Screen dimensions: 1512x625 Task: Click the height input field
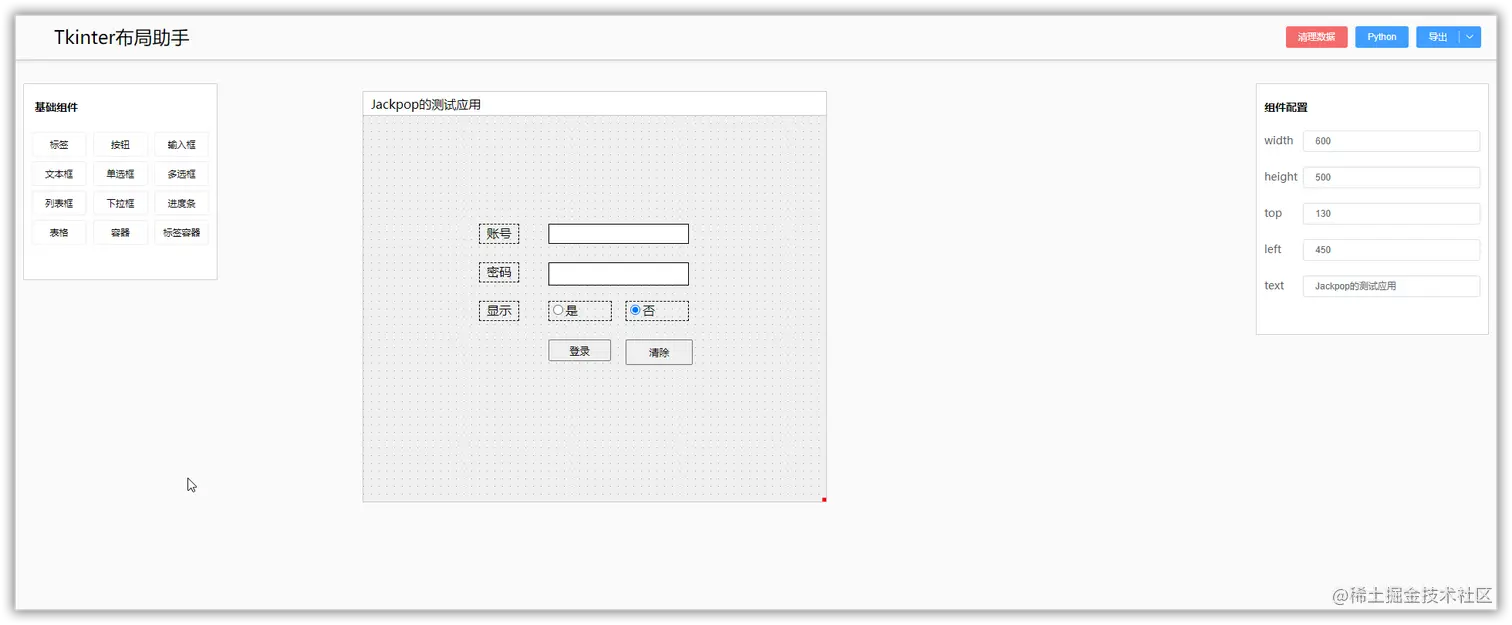click(1391, 177)
